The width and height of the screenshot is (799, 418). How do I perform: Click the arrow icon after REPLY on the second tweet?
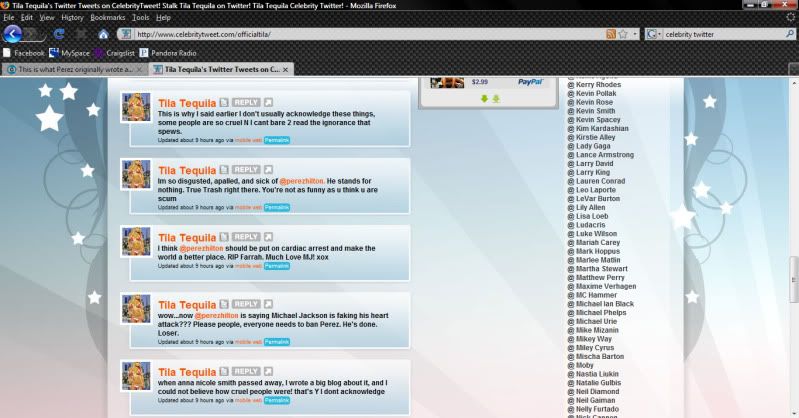pos(269,170)
